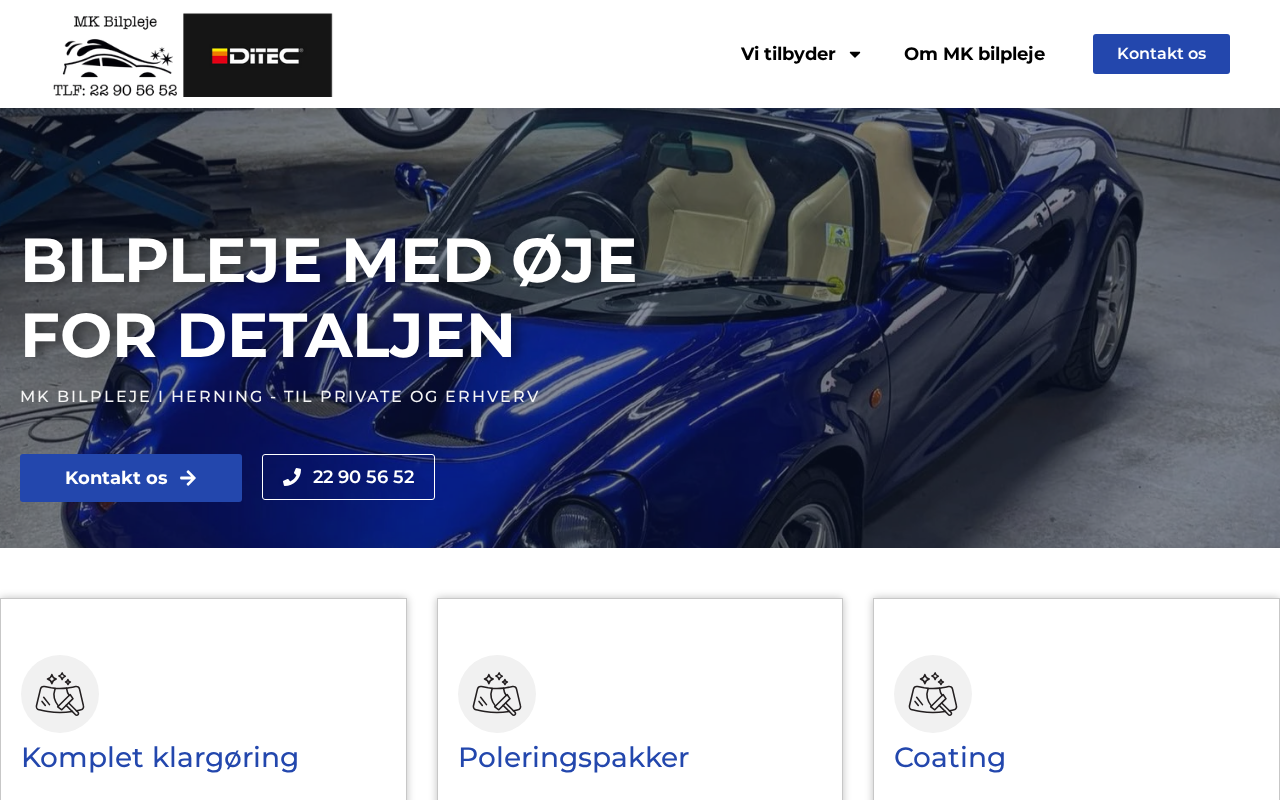Image resolution: width=1280 pixels, height=800 pixels.
Task: Click the Coating windshield icon
Action: click(x=933, y=694)
